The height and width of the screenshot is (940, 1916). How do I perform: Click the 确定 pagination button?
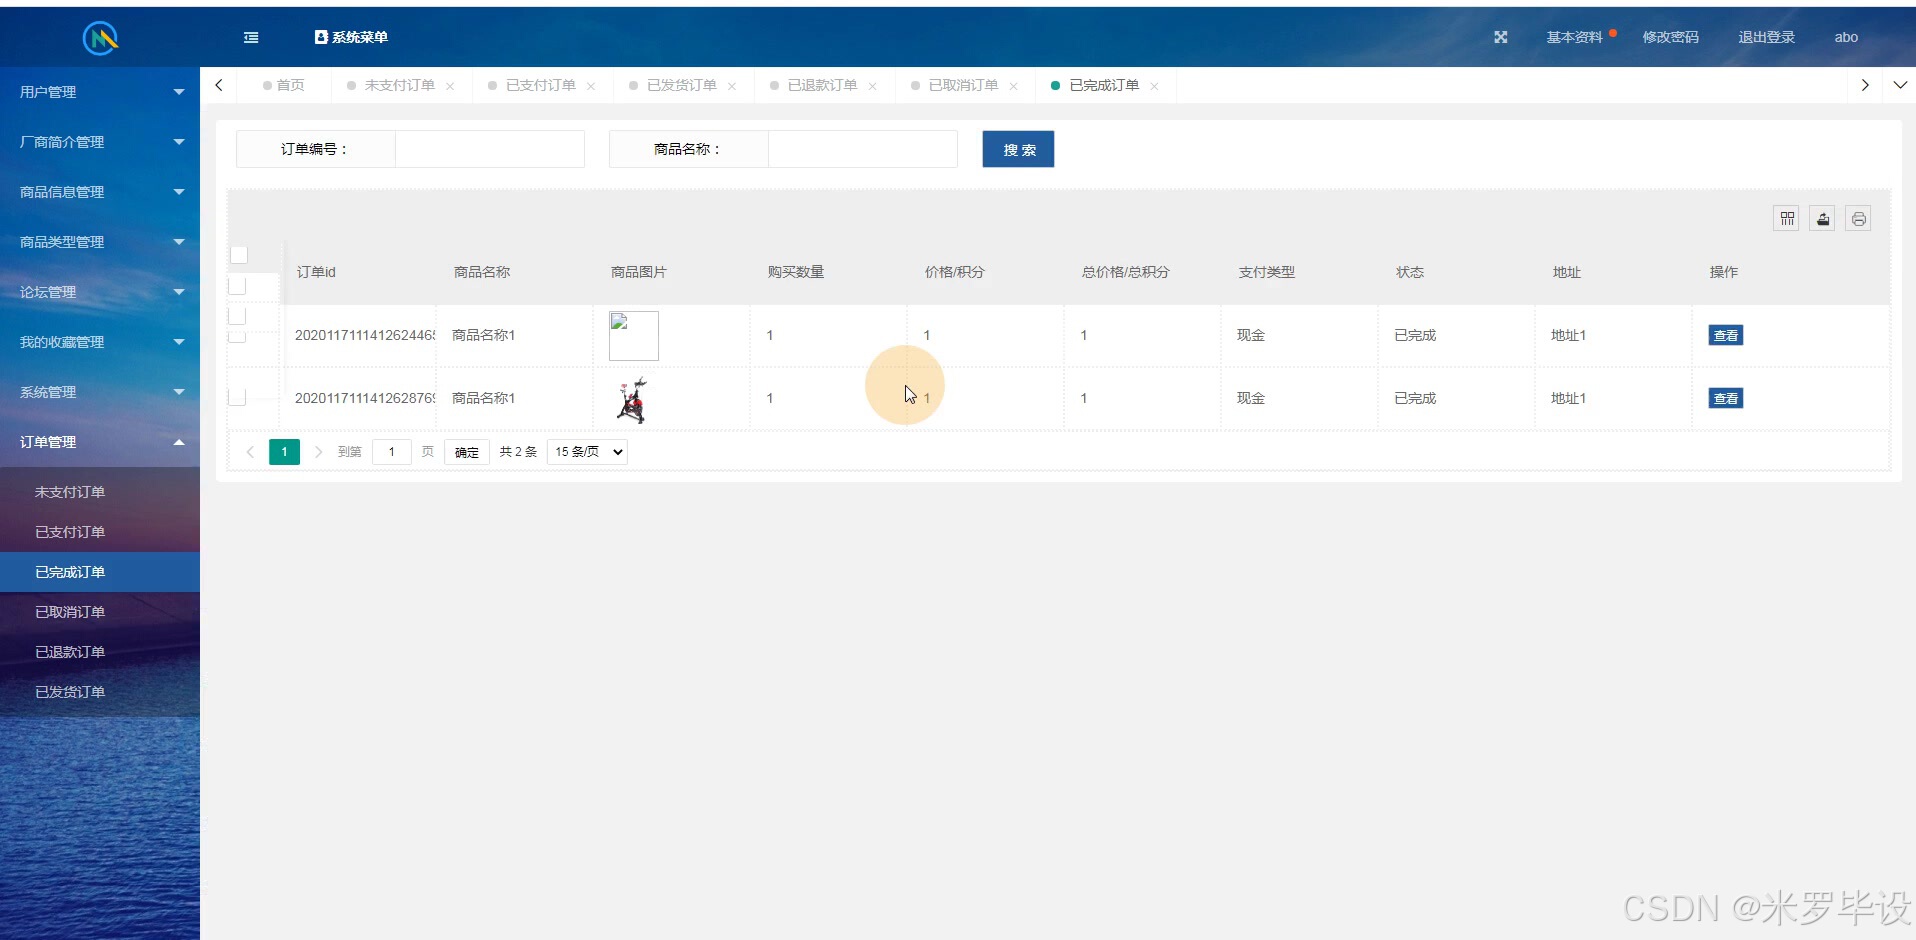pos(467,452)
